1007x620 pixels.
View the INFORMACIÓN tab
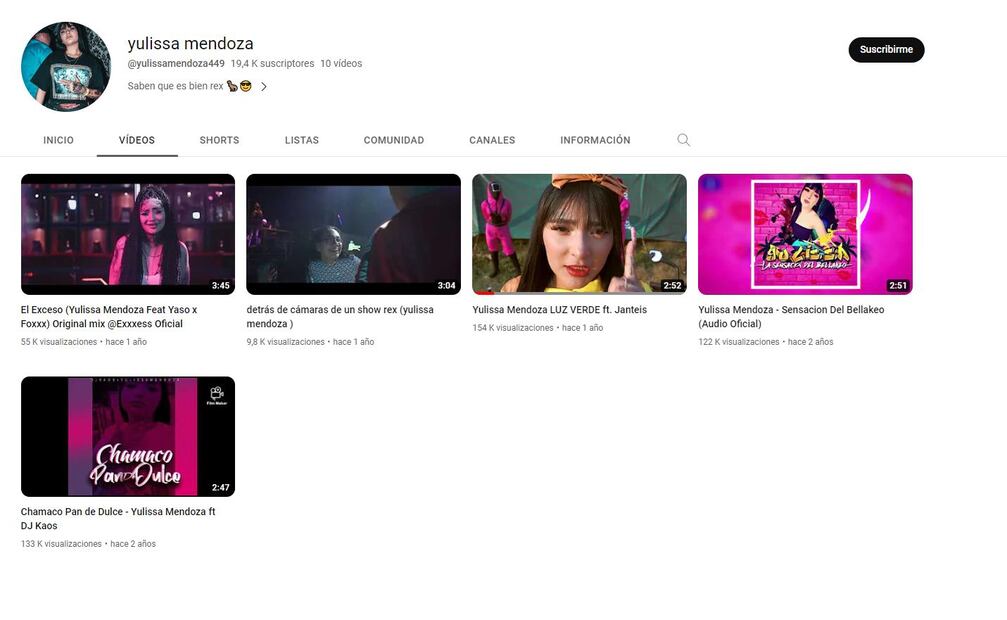tap(595, 140)
